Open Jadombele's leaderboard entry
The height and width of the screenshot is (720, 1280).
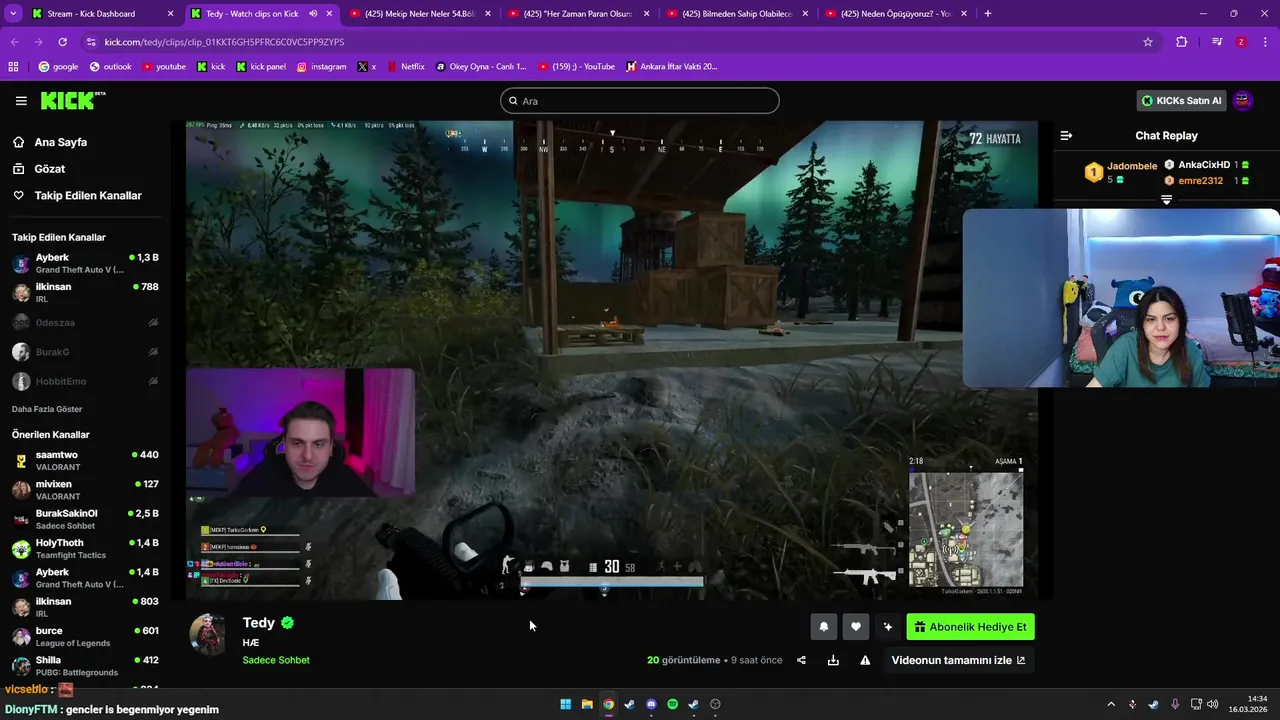(1119, 172)
